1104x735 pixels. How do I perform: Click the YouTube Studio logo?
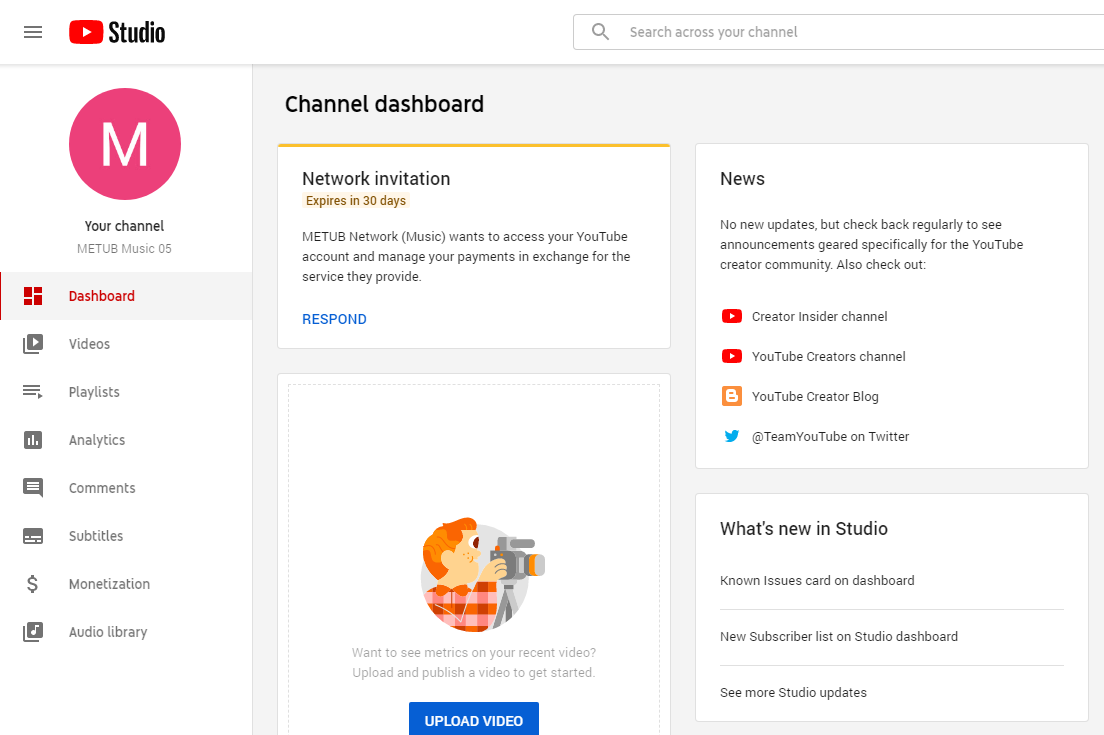pyautogui.click(x=117, y=32)
